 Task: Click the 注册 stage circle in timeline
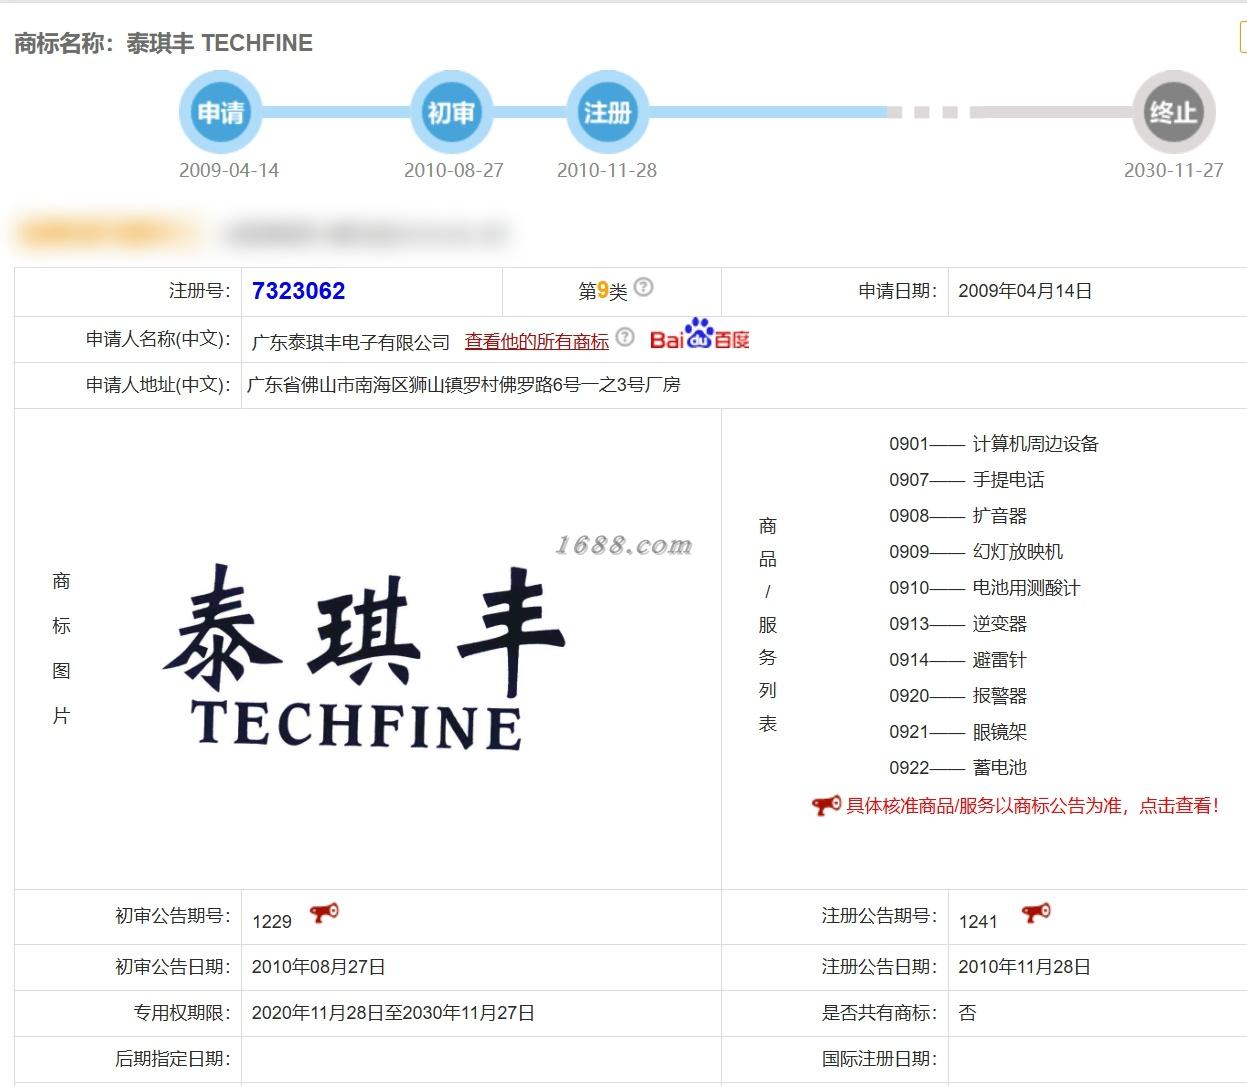click(x=607, y=112)
